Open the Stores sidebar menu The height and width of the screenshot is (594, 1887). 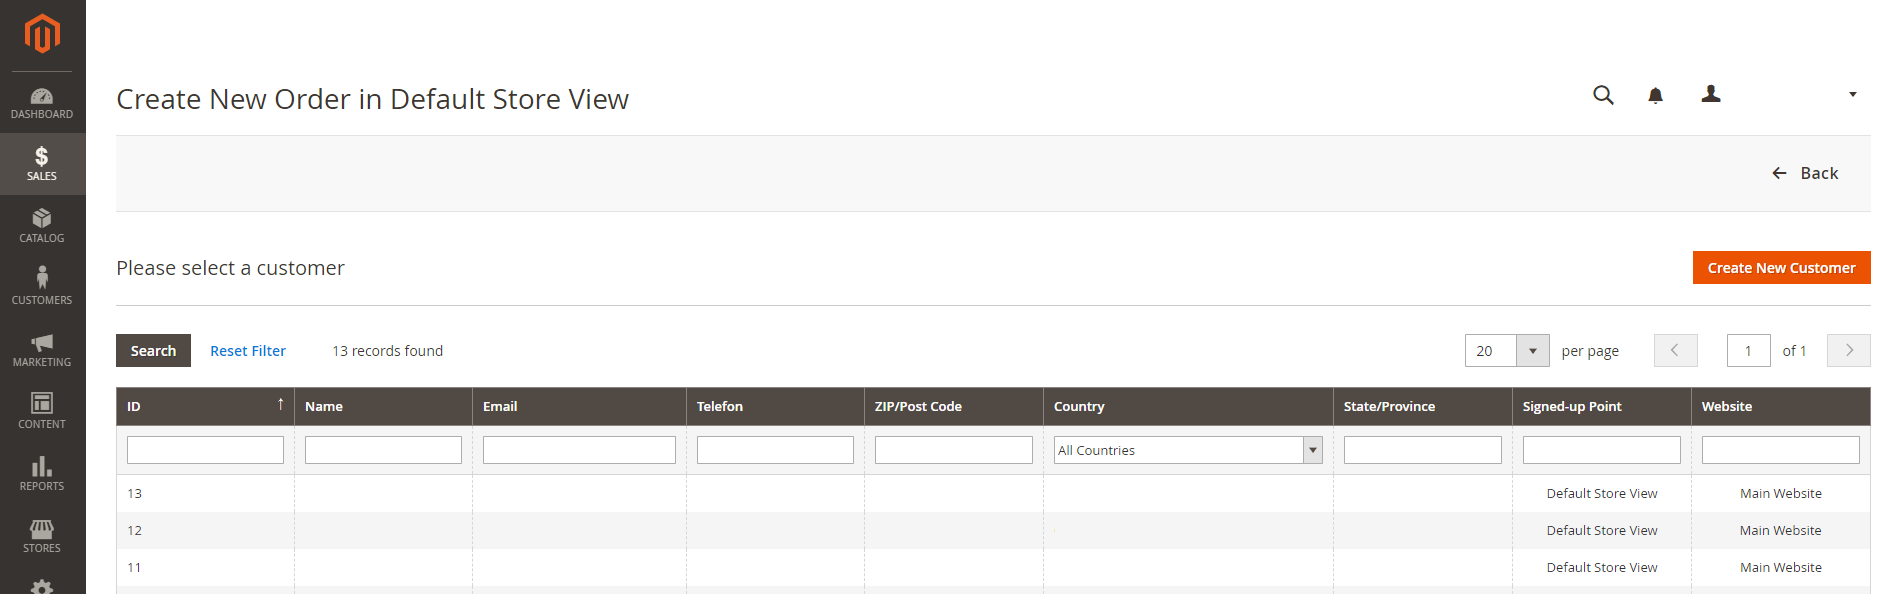pos(42,536)
